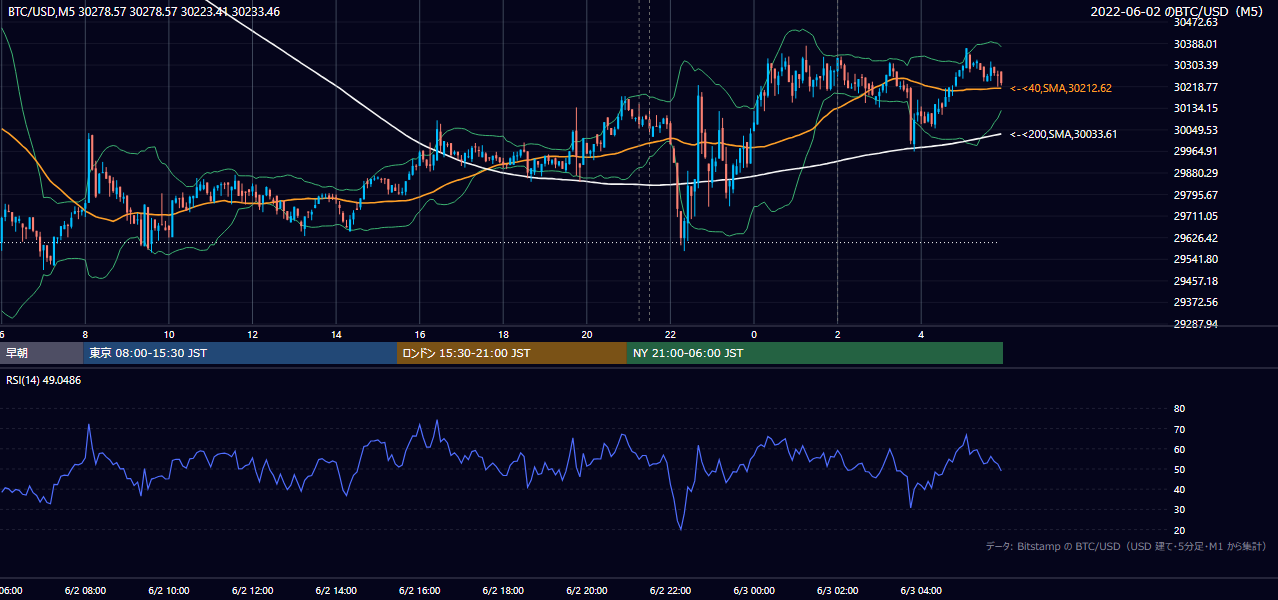Click price axis label 30134.15
Image resolution: width=1278 pixels, height=600 pixels.
click(x=1195, y=108)
